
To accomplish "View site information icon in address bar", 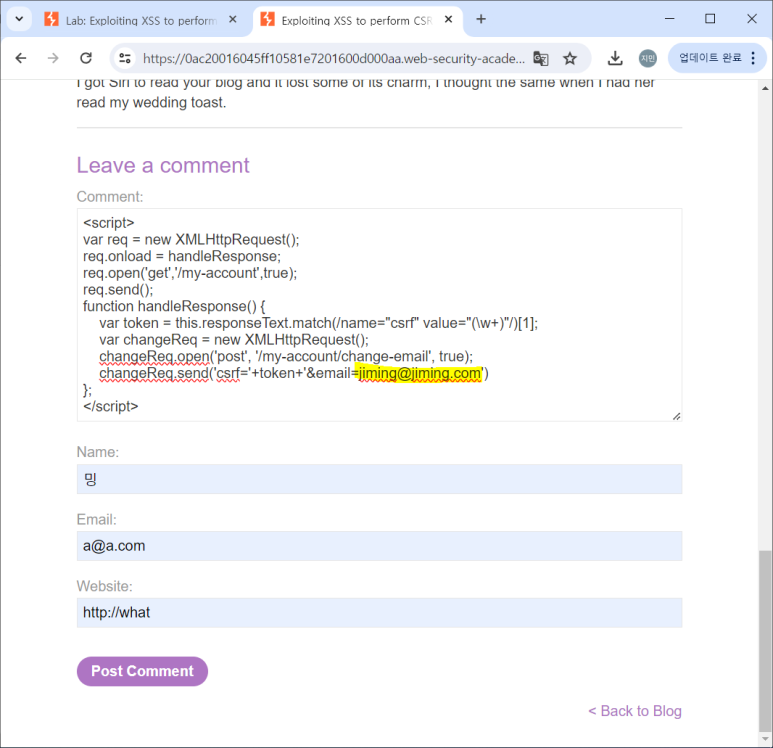I will 125,58.
